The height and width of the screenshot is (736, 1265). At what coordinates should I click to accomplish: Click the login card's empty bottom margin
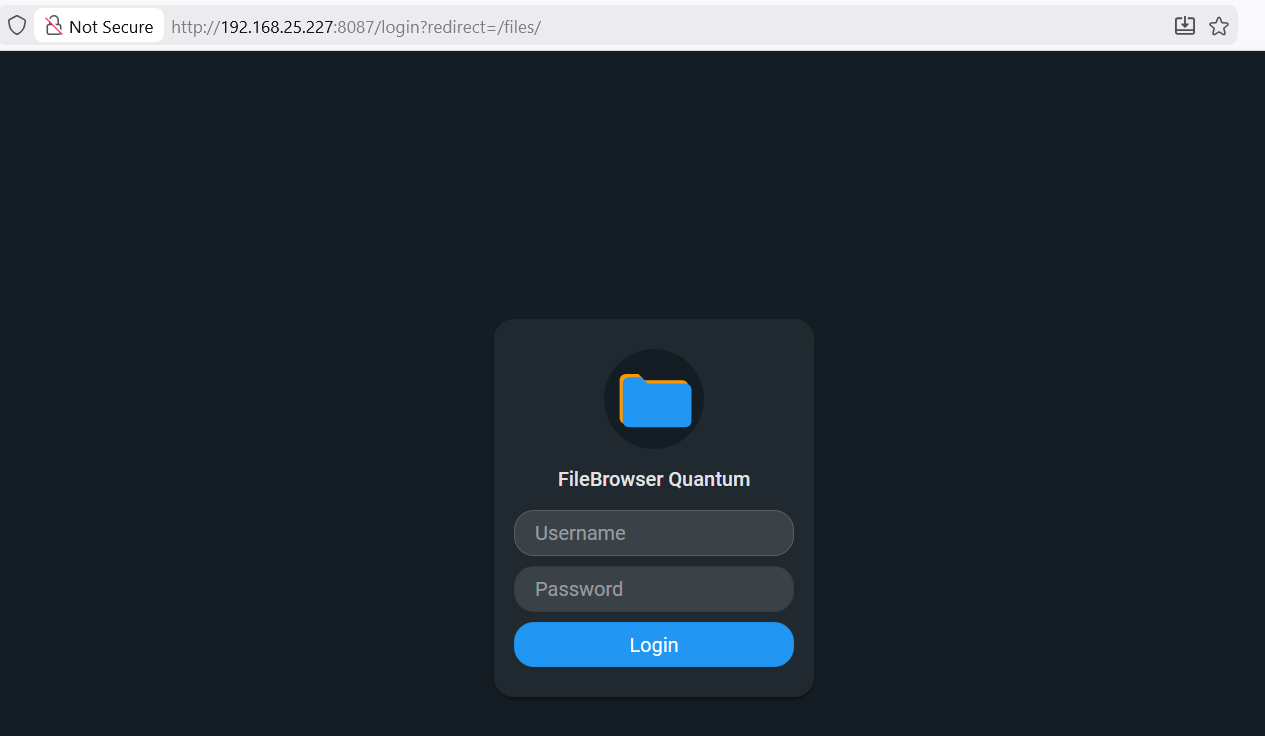(x=654, y=682)
